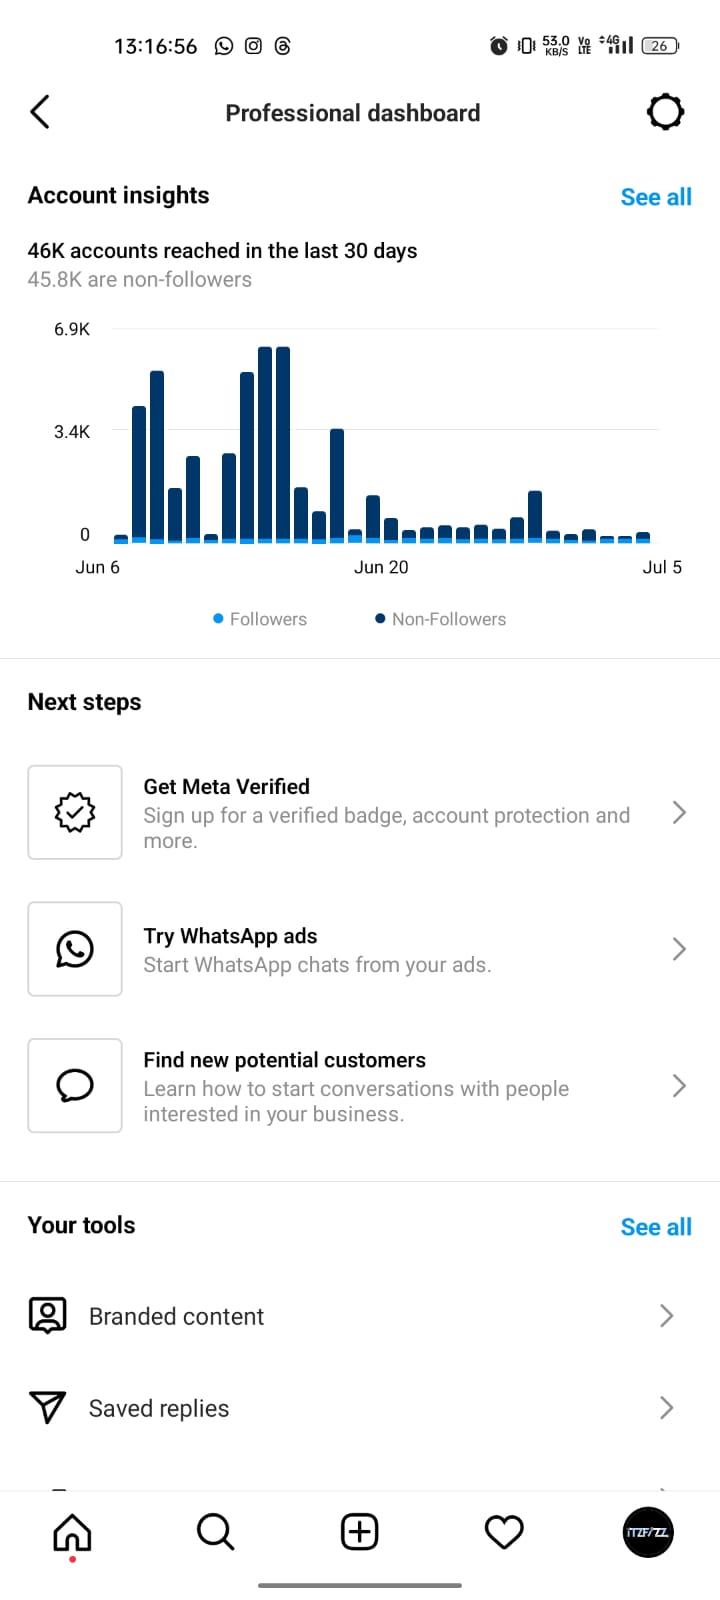
Task: Expand Find new potential customers chevron
Action: point(679,1085)
